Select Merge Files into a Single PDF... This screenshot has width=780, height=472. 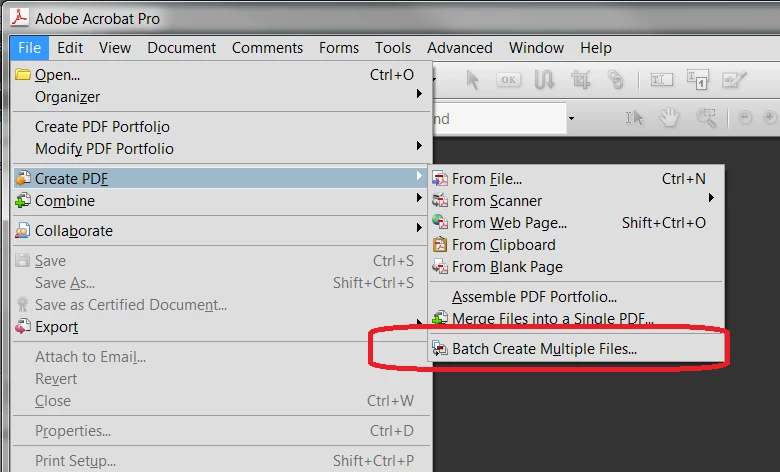[x=576, y=317]
